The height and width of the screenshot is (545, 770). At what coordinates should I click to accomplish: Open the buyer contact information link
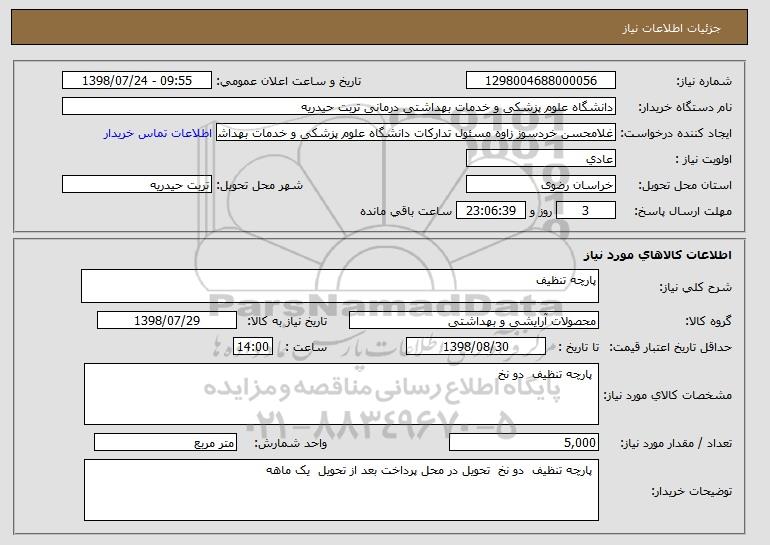point(158,133)
